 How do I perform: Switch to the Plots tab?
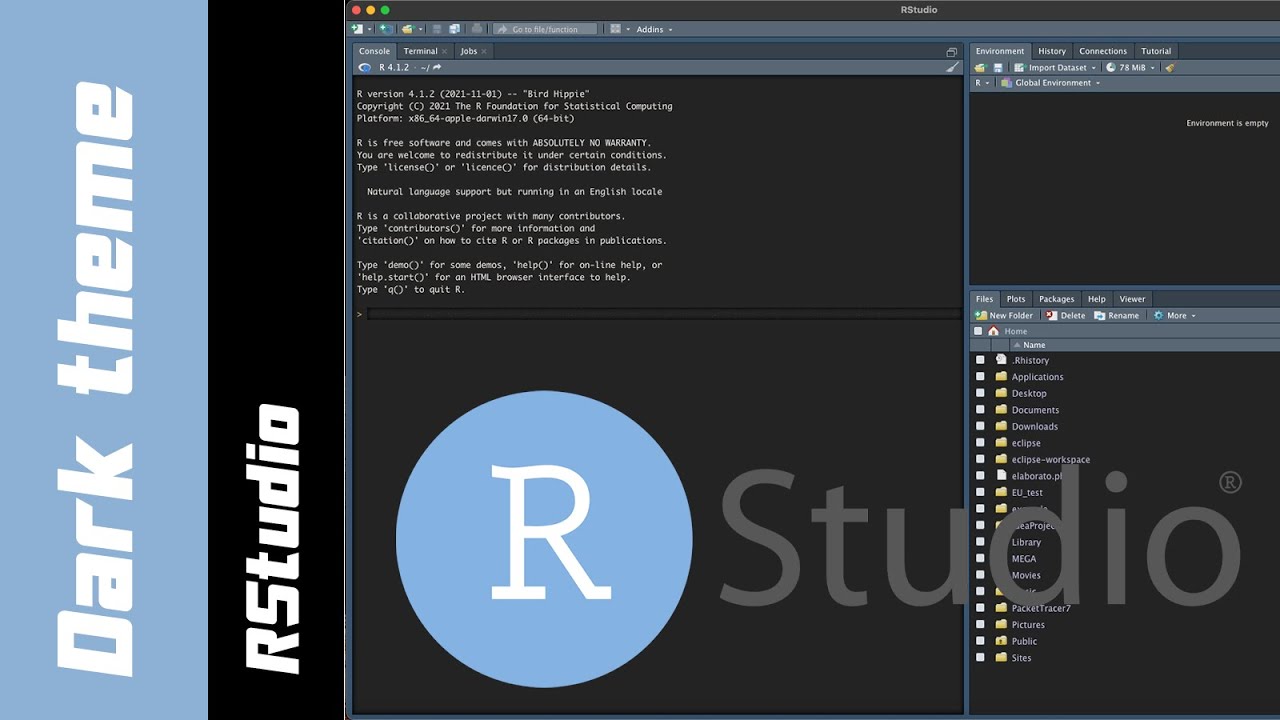pos(1016,299)
